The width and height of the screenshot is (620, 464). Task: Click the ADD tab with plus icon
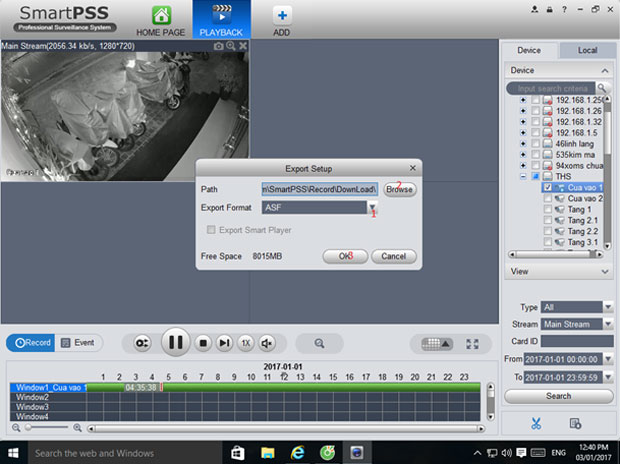(x=282, y=20)
